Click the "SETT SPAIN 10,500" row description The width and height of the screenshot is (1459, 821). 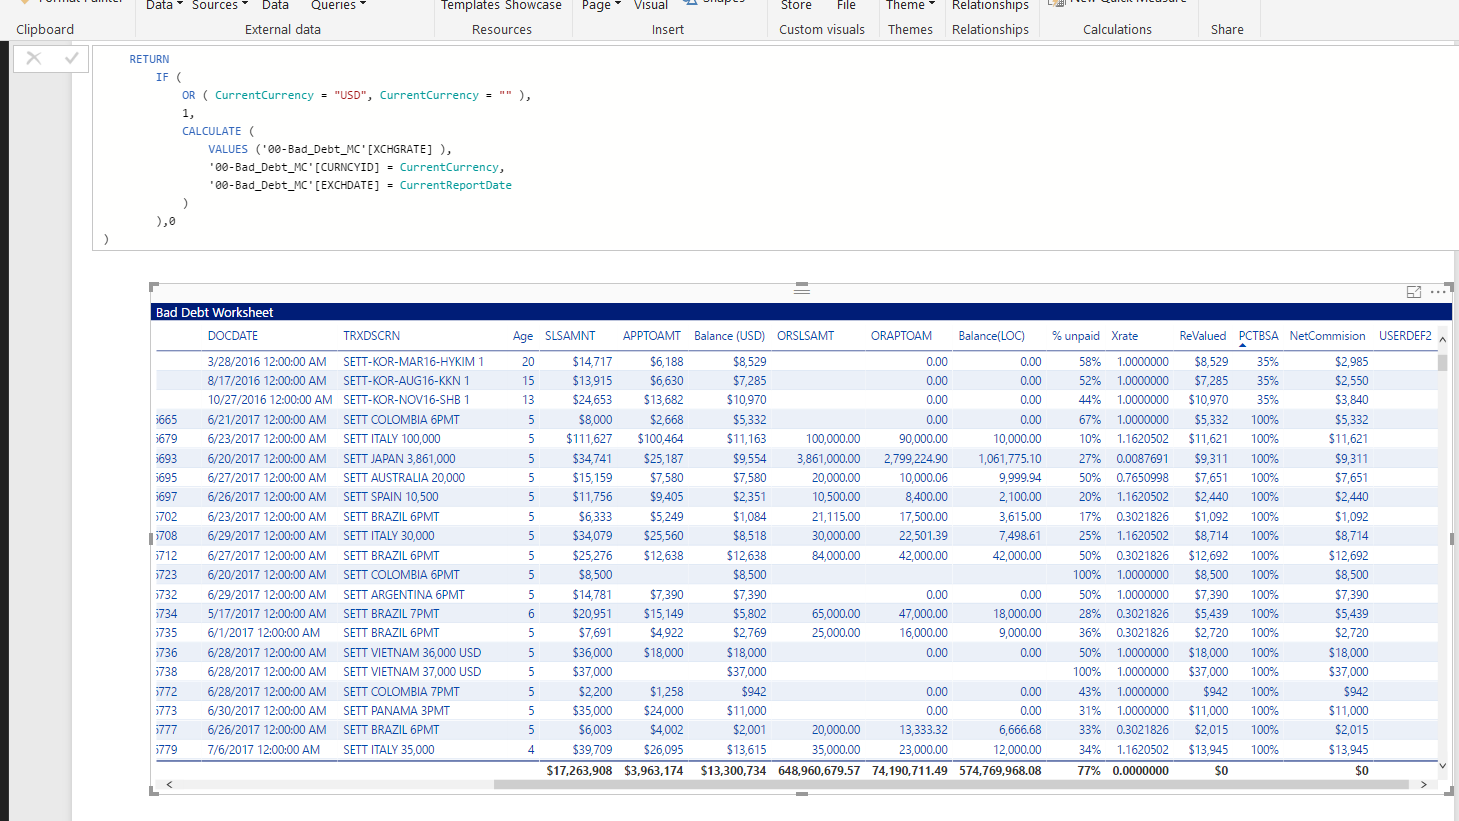[x=390, y=497]
